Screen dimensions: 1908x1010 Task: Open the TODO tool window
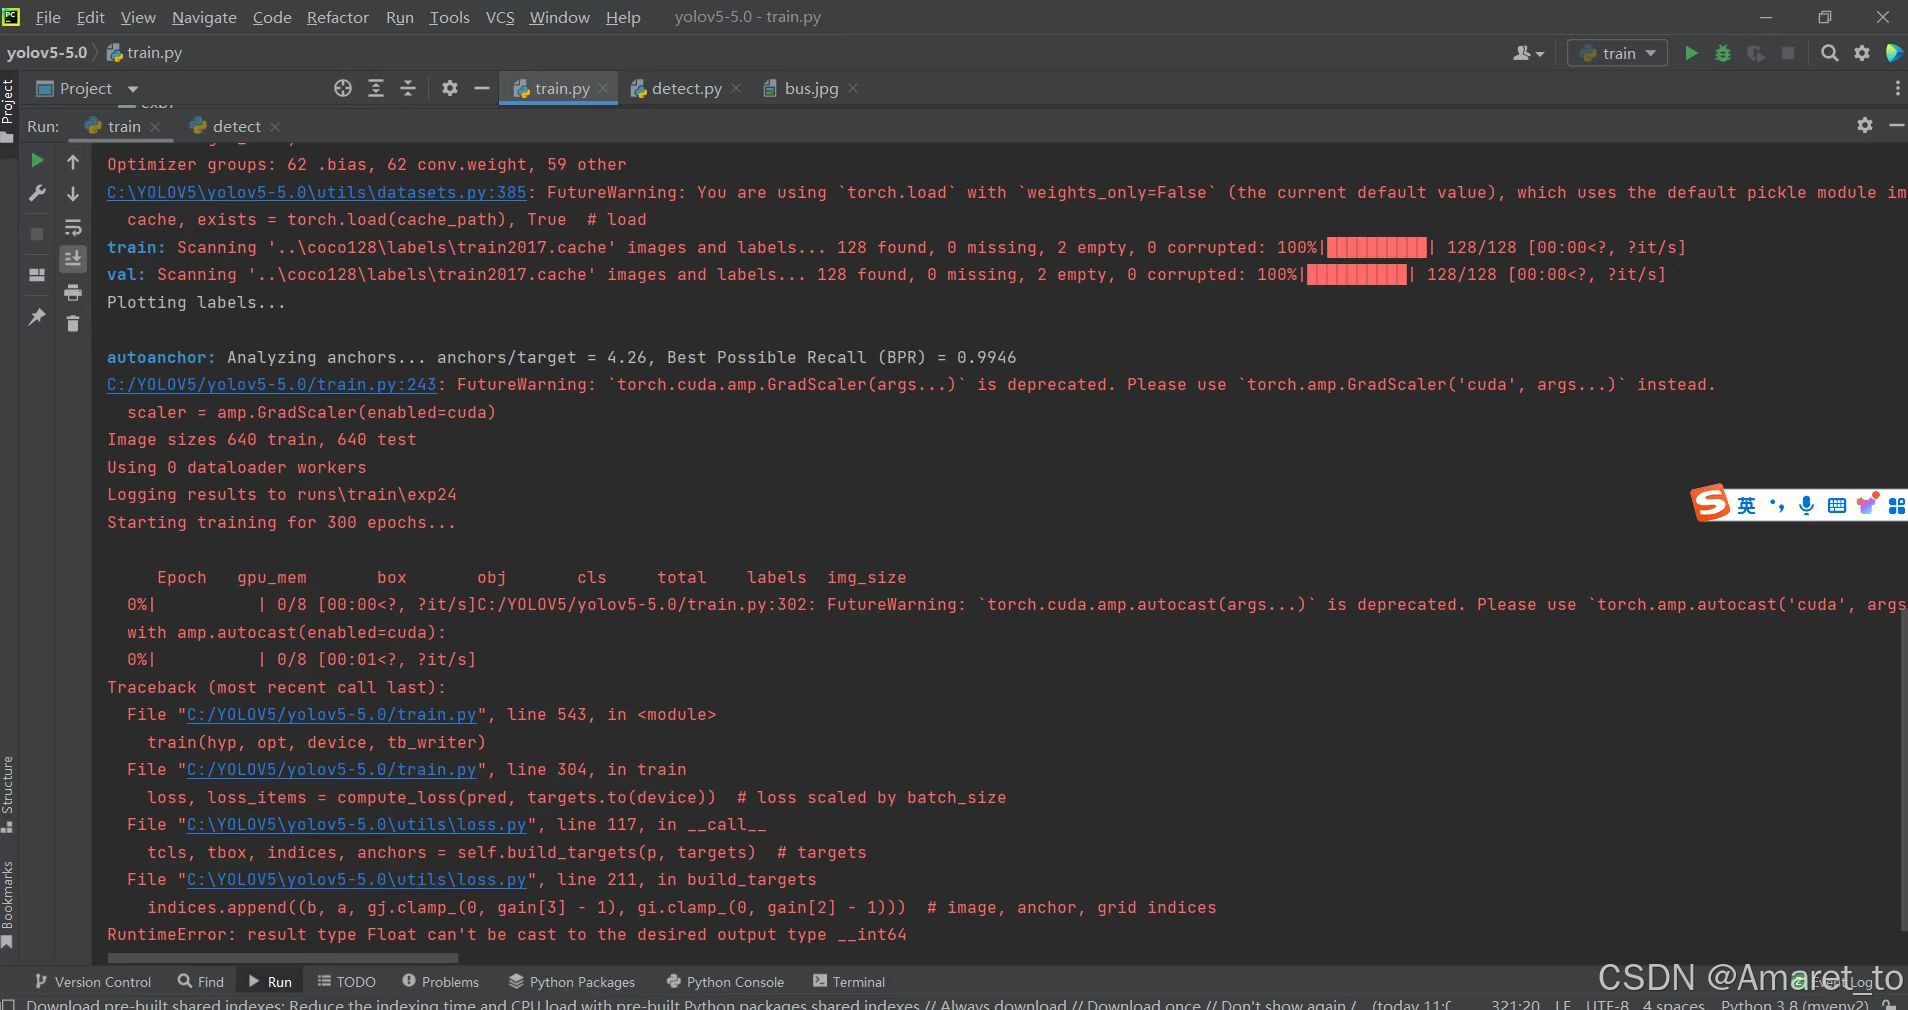coord(347,982)
